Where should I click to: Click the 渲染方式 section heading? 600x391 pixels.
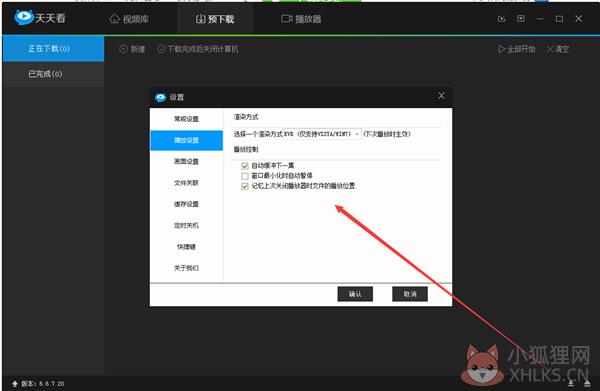[246, 117]
